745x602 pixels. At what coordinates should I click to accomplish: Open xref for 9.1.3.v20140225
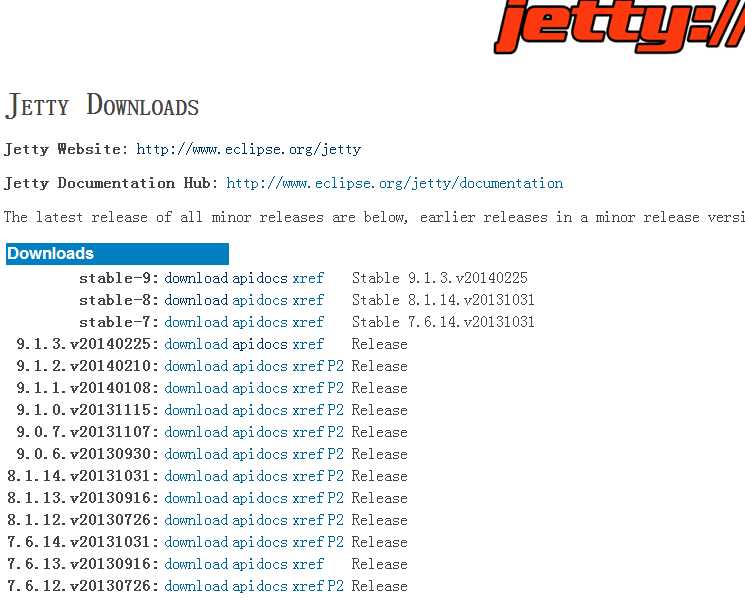pyautogui.click(x=308, y=344)
